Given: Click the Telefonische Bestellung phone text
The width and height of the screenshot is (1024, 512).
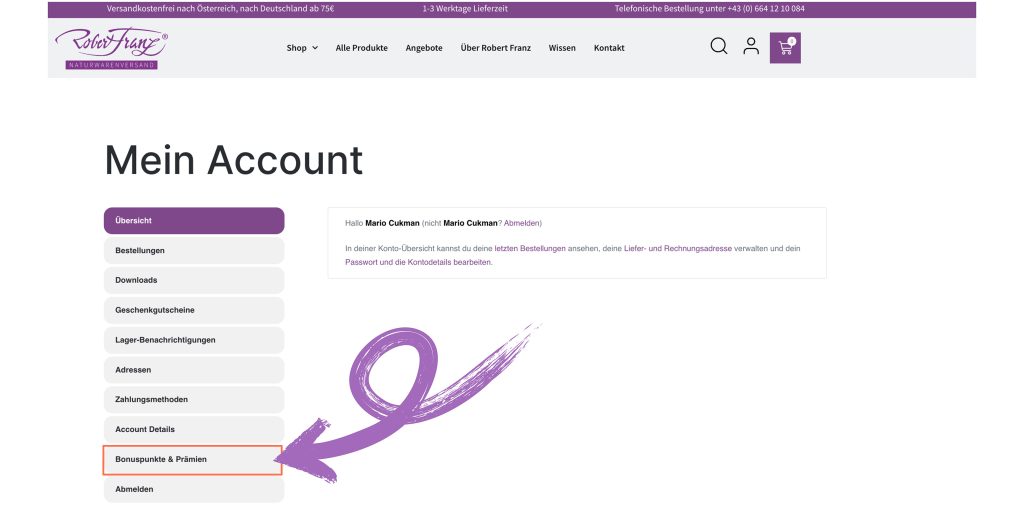Looking at the screenshot, I should (x=709, y=9).
